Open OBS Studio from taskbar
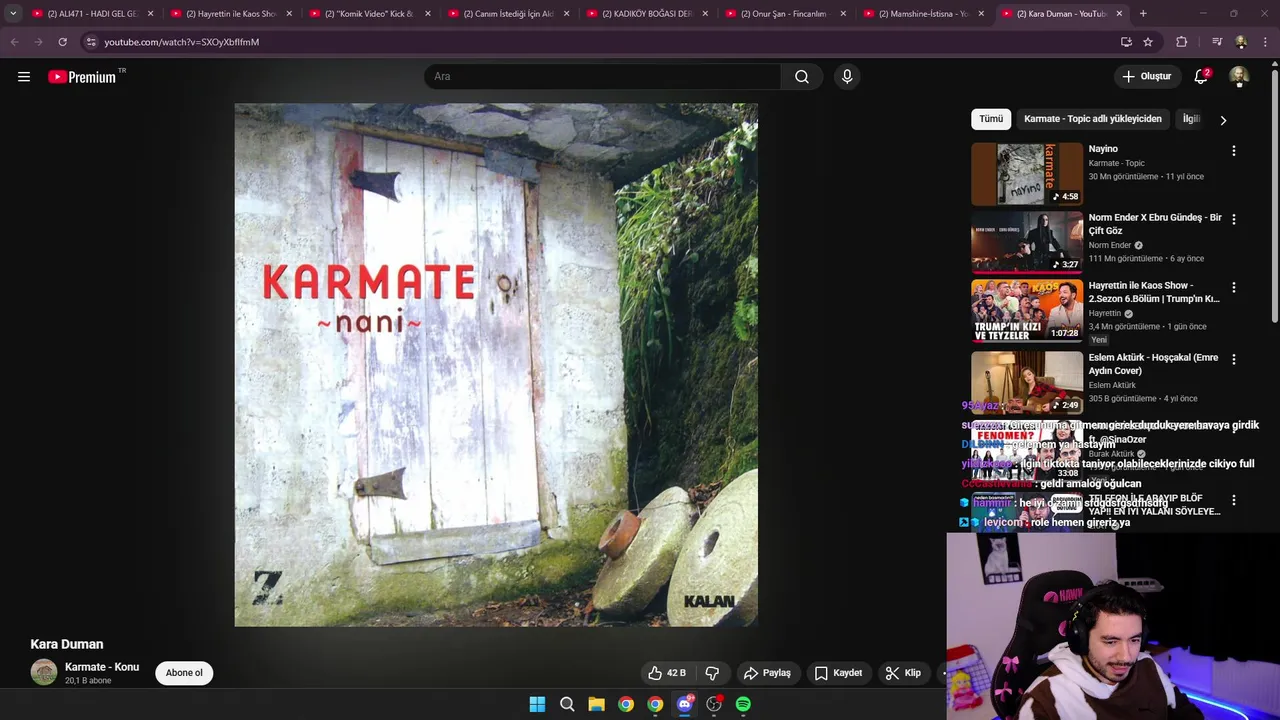The width and height of the screenshot is (1280, 720). coord(714,704)
